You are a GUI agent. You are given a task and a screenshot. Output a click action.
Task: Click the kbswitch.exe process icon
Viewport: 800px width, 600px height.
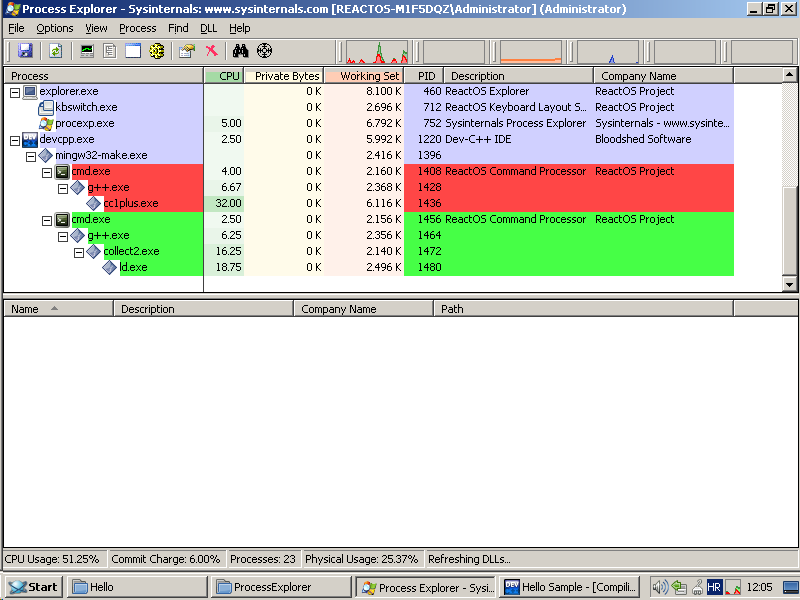tap(46, 108)
